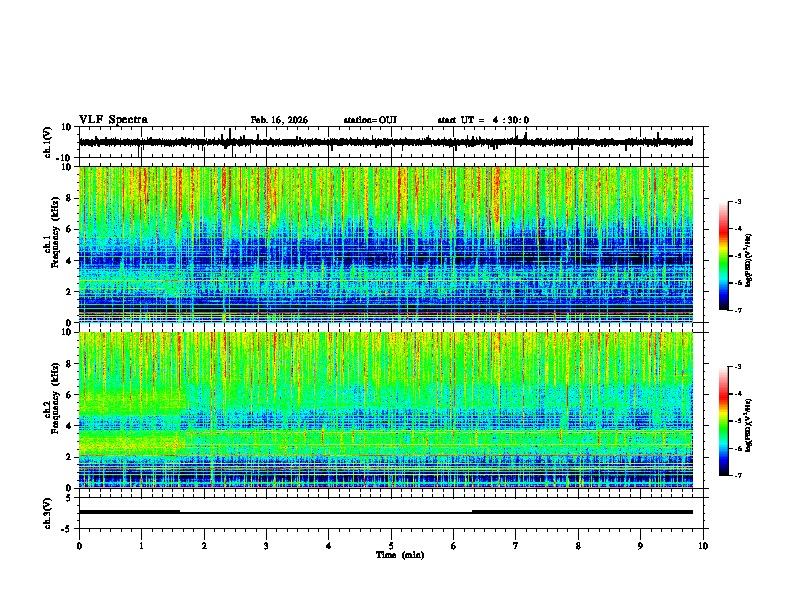The height and width of the screenshot is (612, 792).
Task: Click inside the ch.2 spectrogram panel
Action: tap(385, 410)
